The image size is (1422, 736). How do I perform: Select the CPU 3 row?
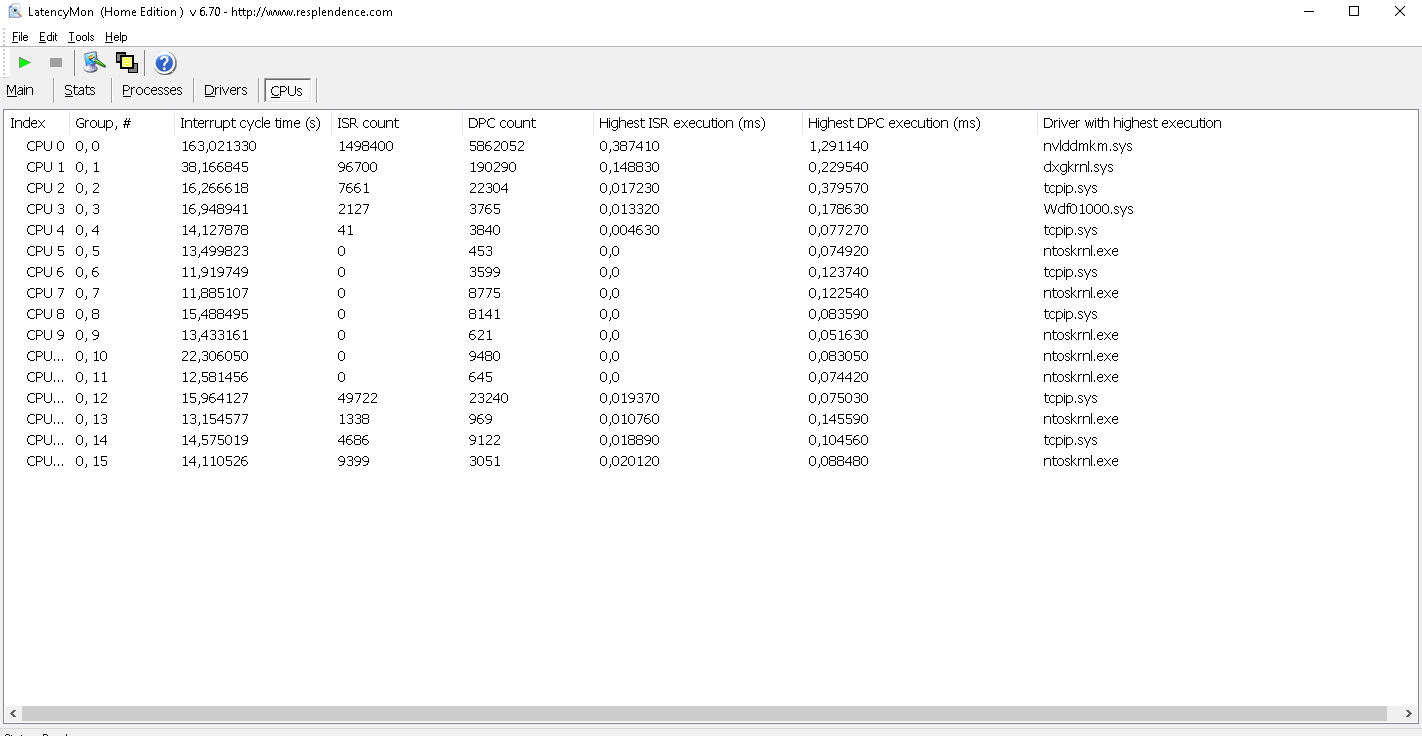(x=710, y=209)
